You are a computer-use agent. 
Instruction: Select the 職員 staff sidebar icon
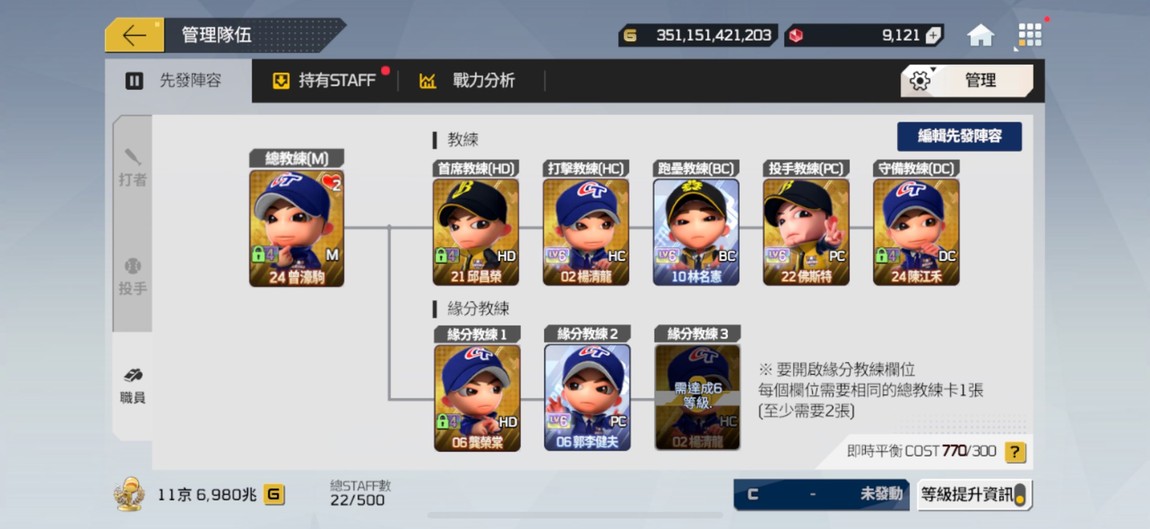(x=133, y=387)
